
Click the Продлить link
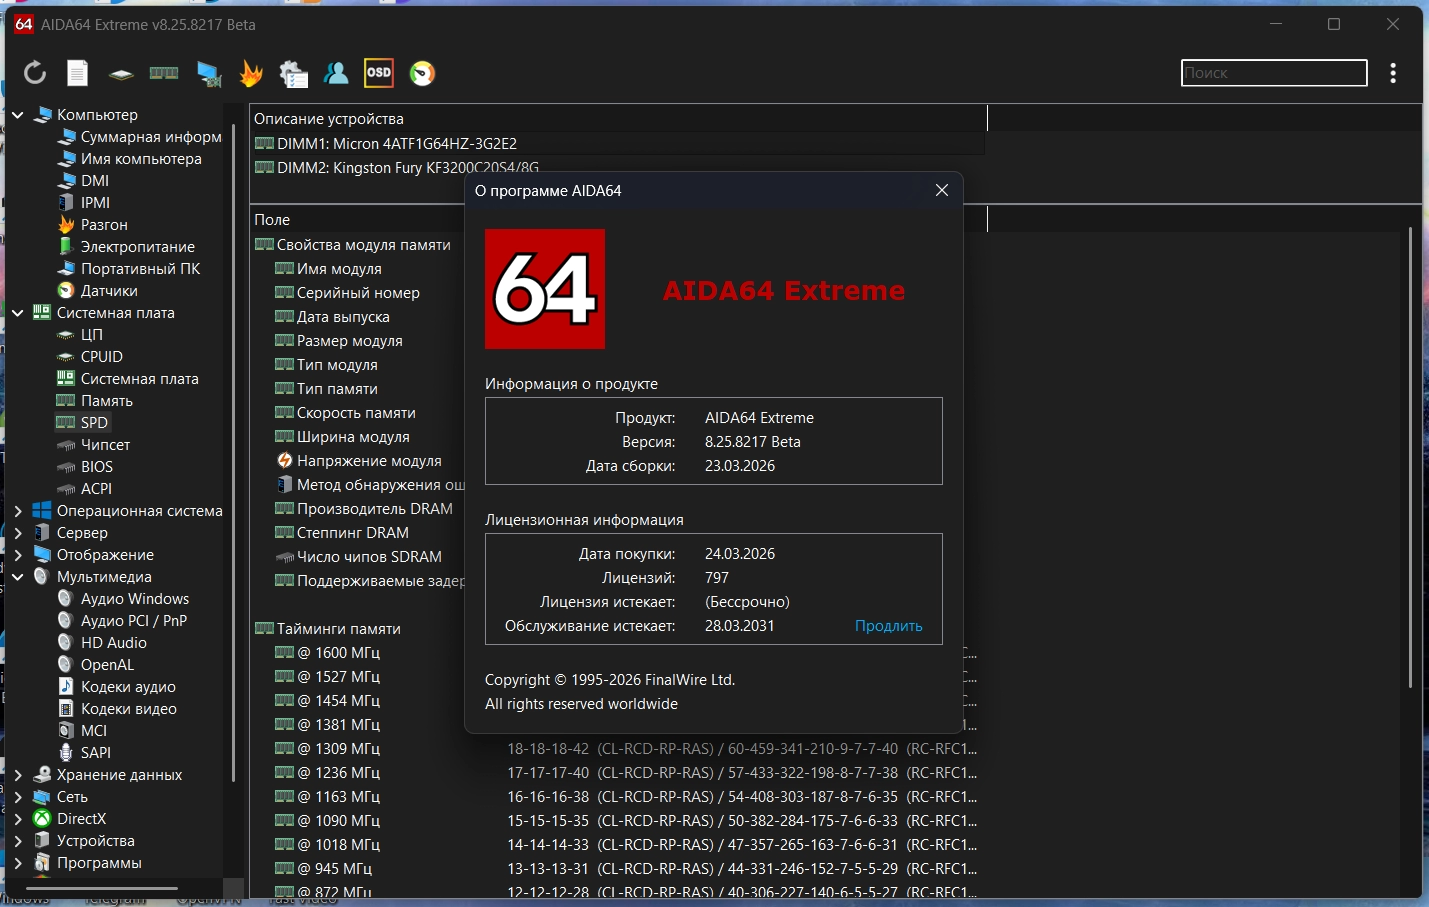888,626
